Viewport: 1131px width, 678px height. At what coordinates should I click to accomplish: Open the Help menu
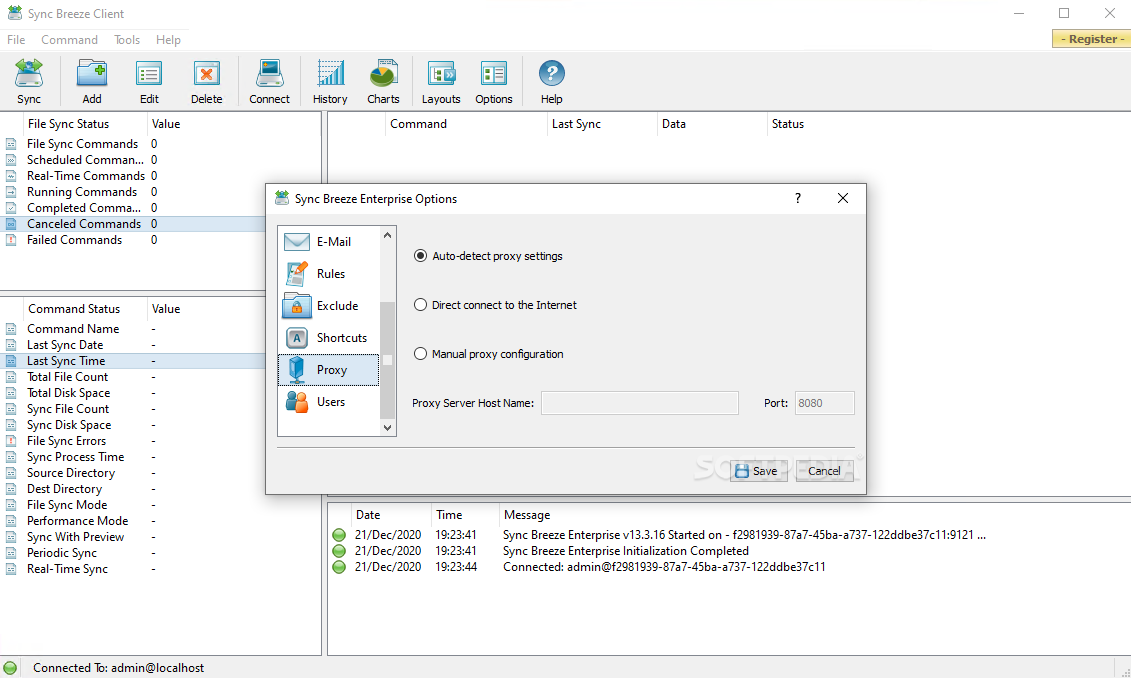click(168, 40)
